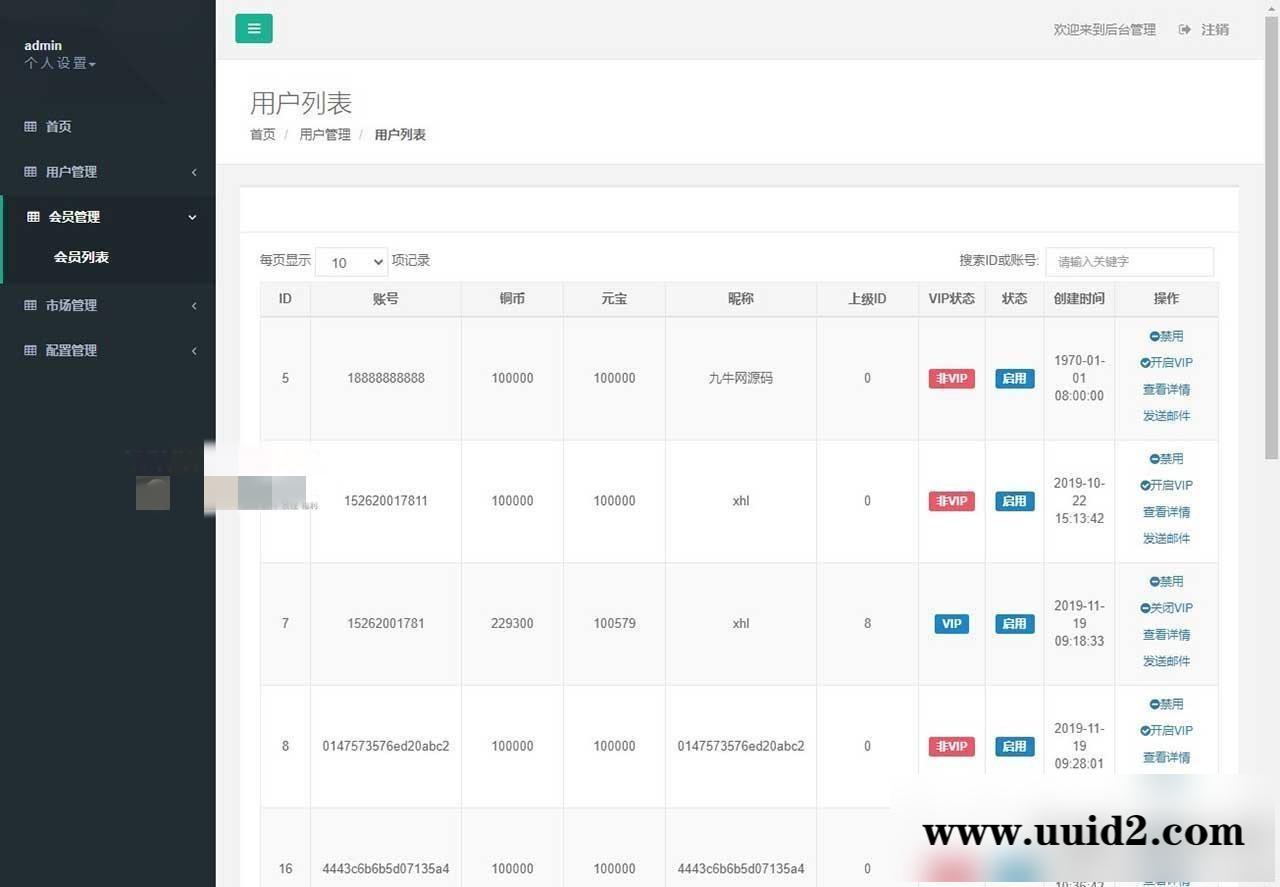The image size is (1280, 887).
Task: Select the 首页 grid icon in sidebar
Action: point(33,126)
